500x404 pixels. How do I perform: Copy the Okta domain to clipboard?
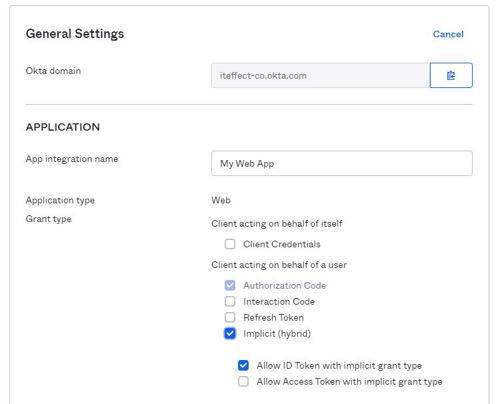(451, 75)
